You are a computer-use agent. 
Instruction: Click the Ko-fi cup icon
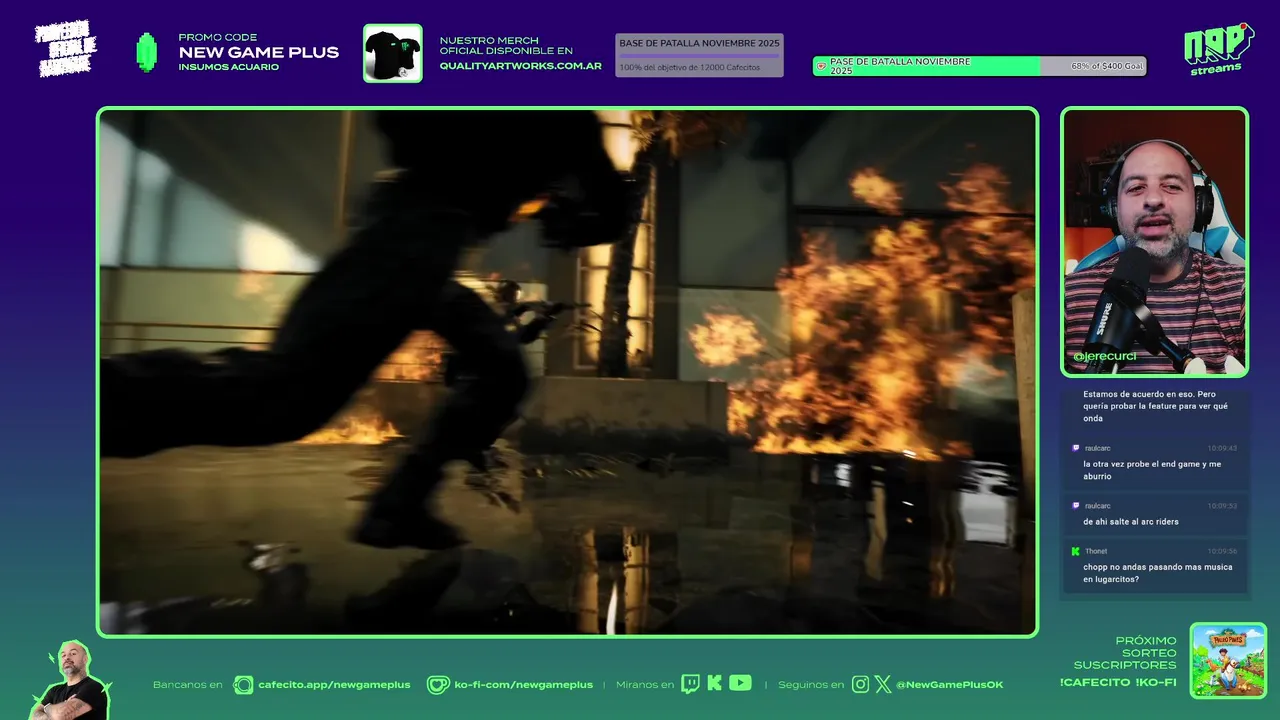tap(438, 685)
